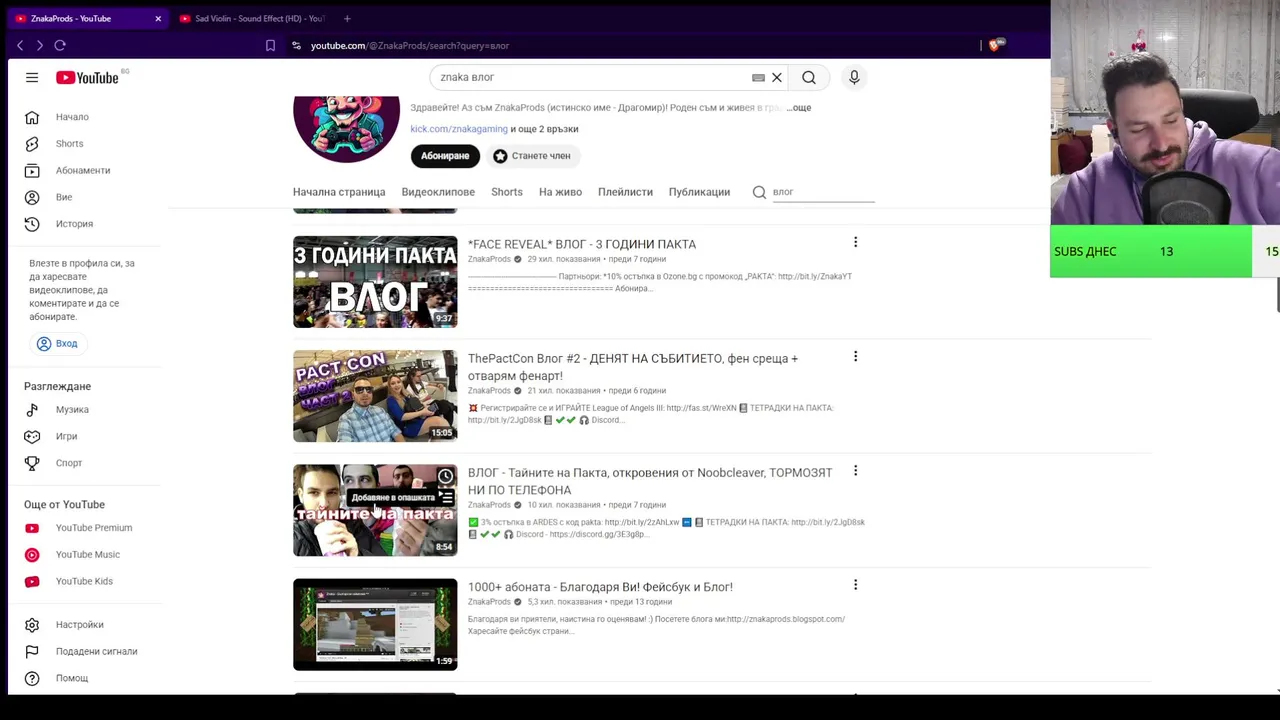This screenshot has width=1280, height=720.
Task: Switch to Sad Violin Sound Effect tab
Action: (x=253, y=18)
